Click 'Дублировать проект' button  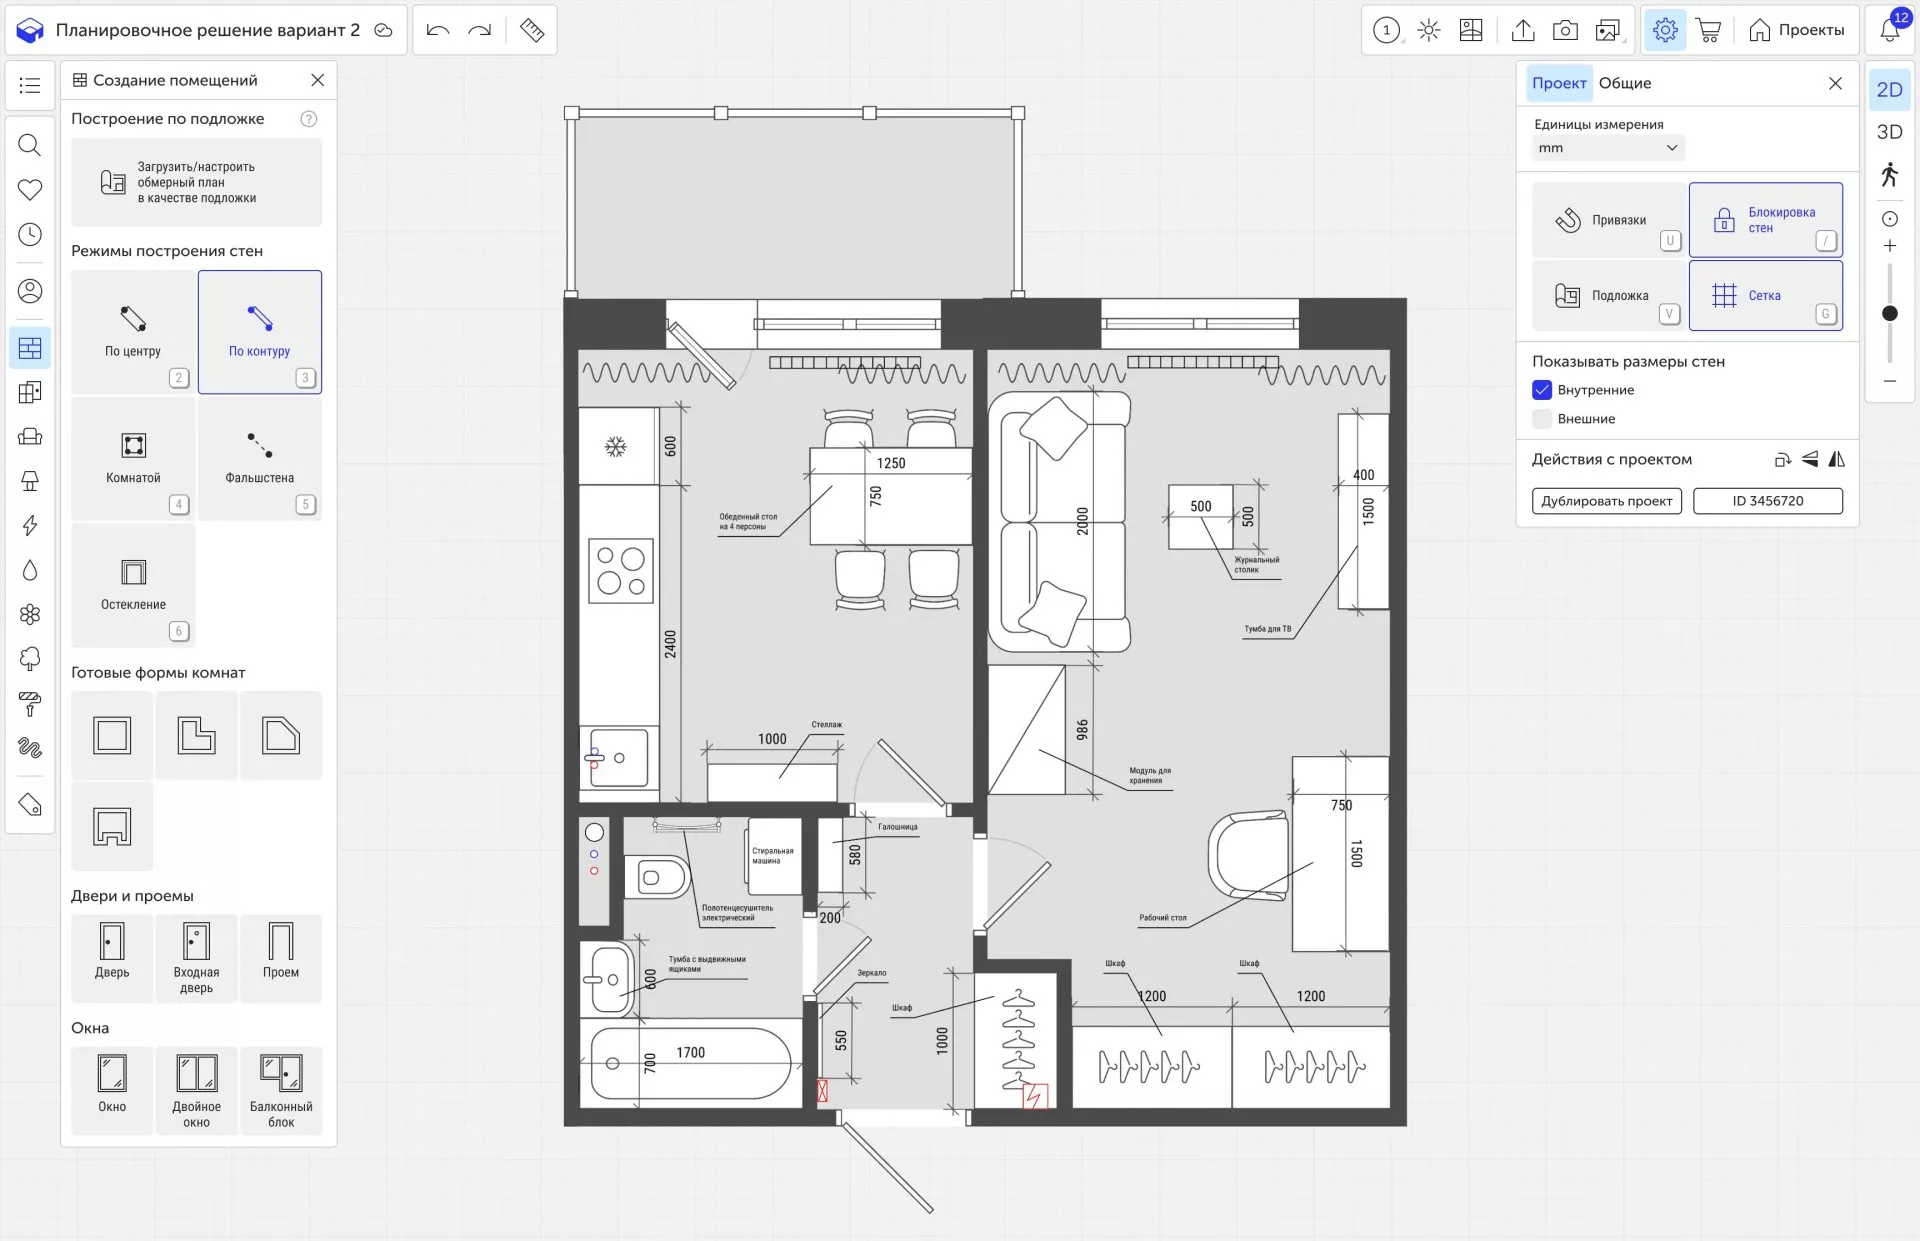(x=1606, y=501)
